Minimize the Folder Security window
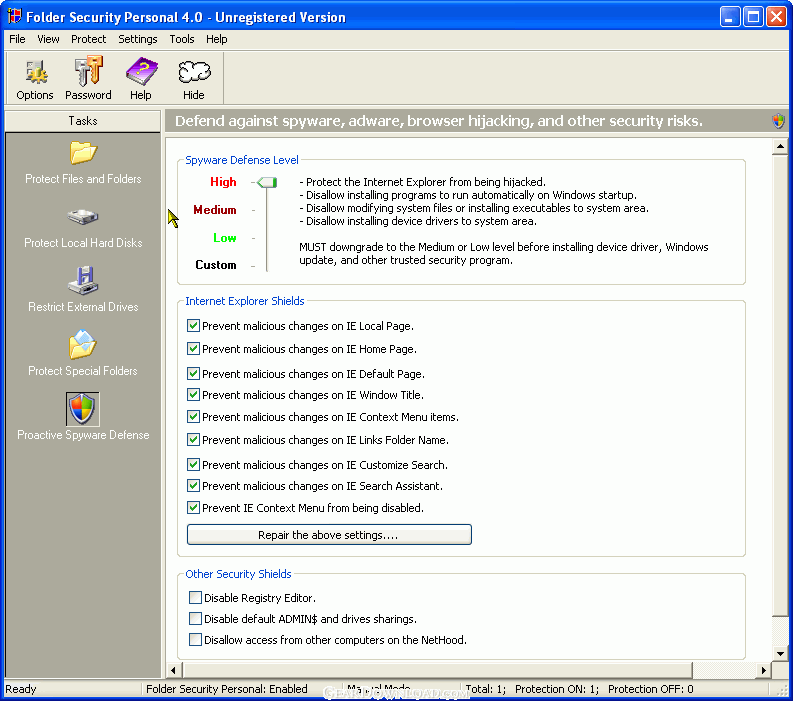 [730, 17]
